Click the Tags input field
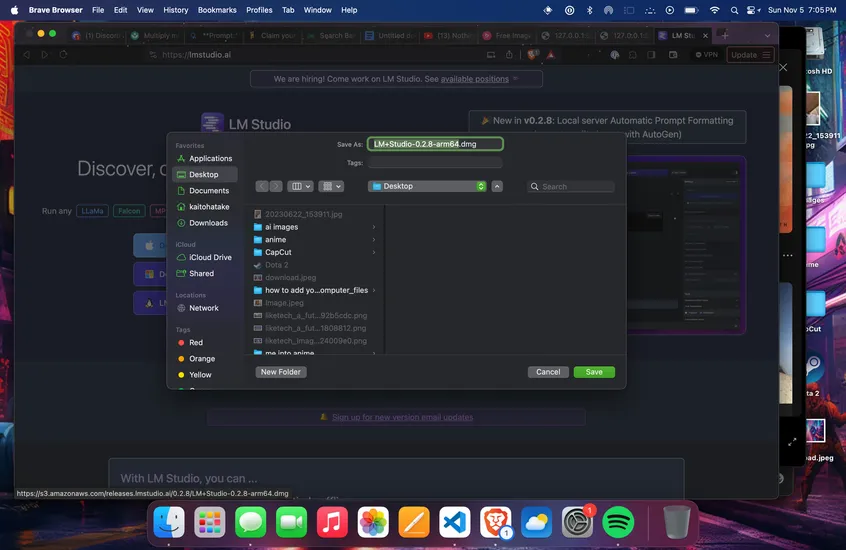The image size is (846, 550). pos(435,162)
